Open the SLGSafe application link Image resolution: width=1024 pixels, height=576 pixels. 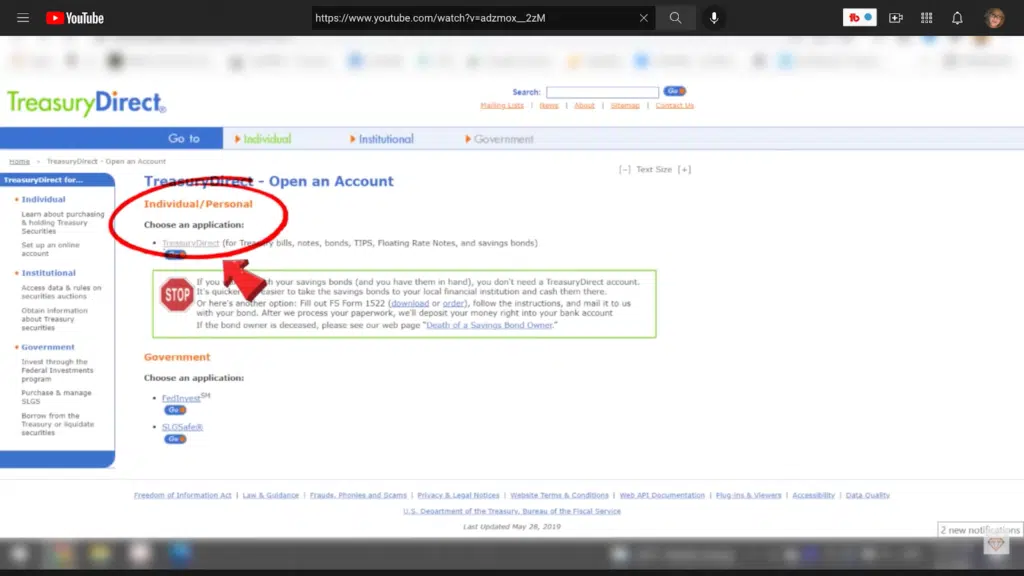coord(182,427)
